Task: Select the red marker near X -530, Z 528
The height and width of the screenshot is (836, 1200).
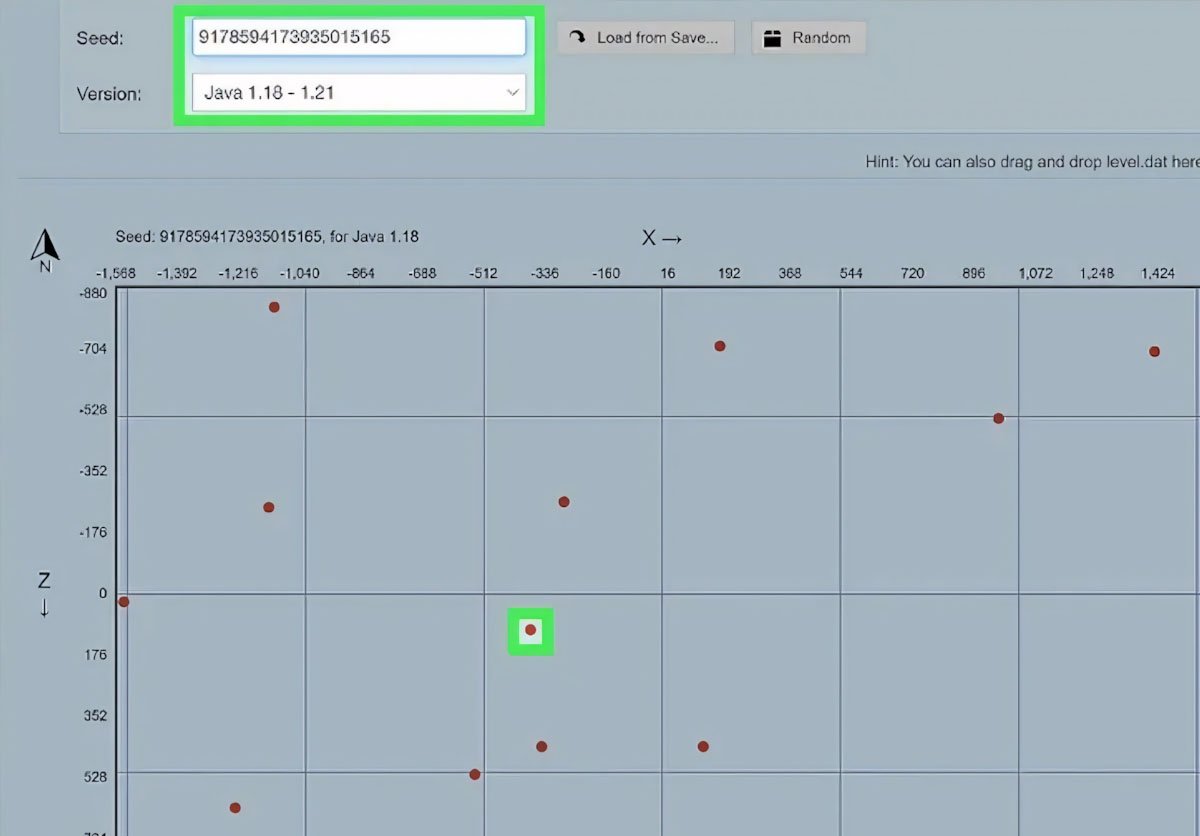Action: click(475, 775)
